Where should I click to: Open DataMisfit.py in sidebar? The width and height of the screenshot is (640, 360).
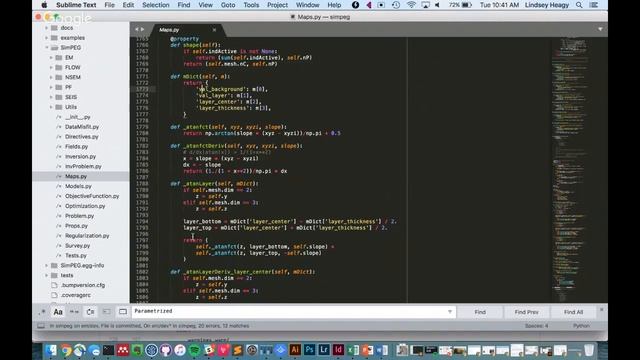coord(82,127)
